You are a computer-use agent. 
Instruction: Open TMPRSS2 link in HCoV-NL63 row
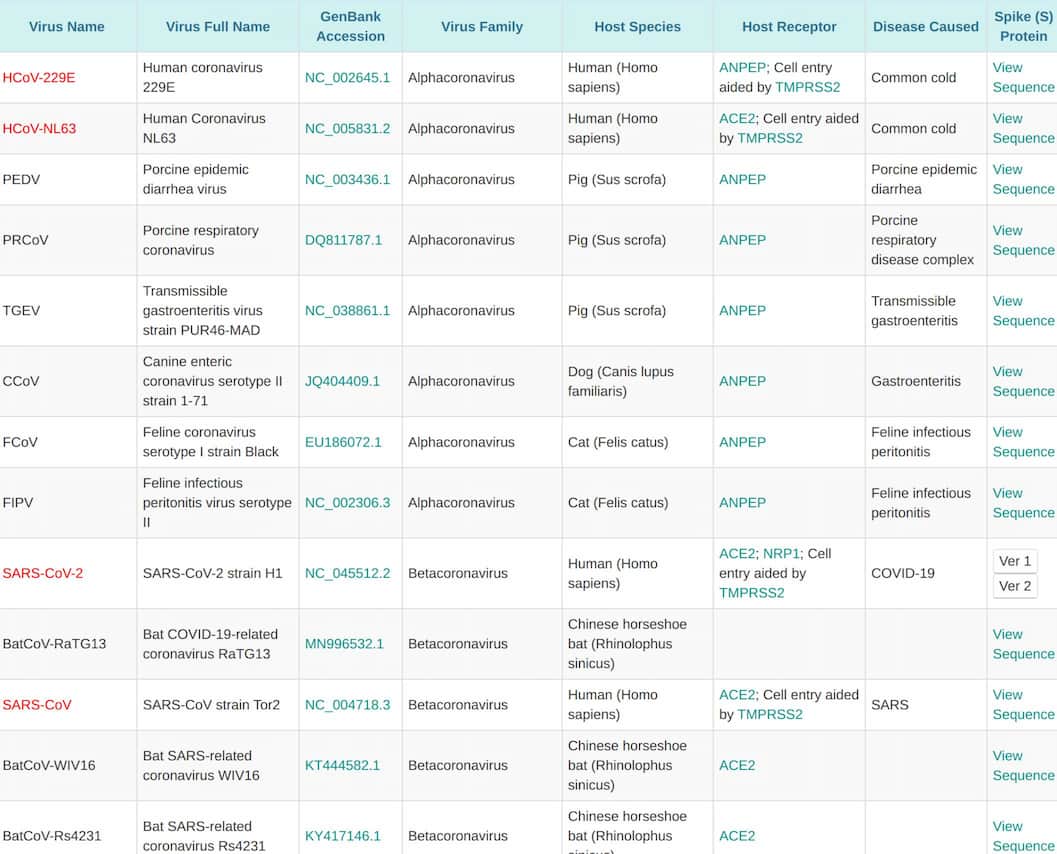point(769,139)
